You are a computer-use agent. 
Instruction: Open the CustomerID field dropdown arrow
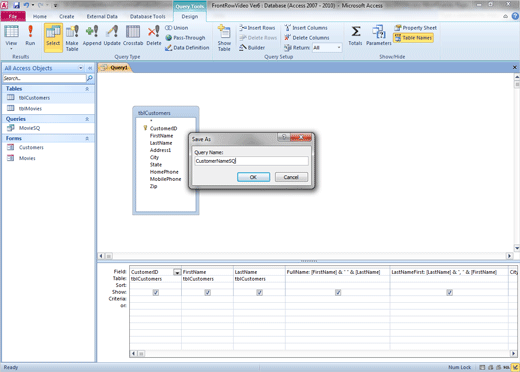(177, 272)
